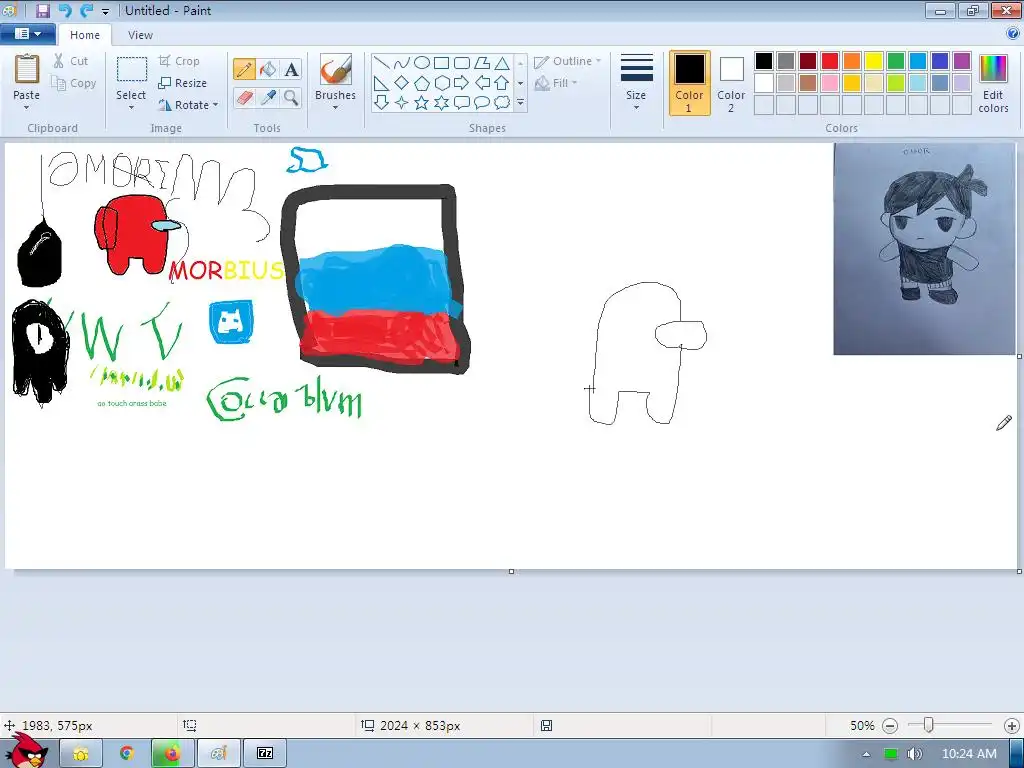
Task: Open Firefox from the taskbar
Action: [172, 754]
